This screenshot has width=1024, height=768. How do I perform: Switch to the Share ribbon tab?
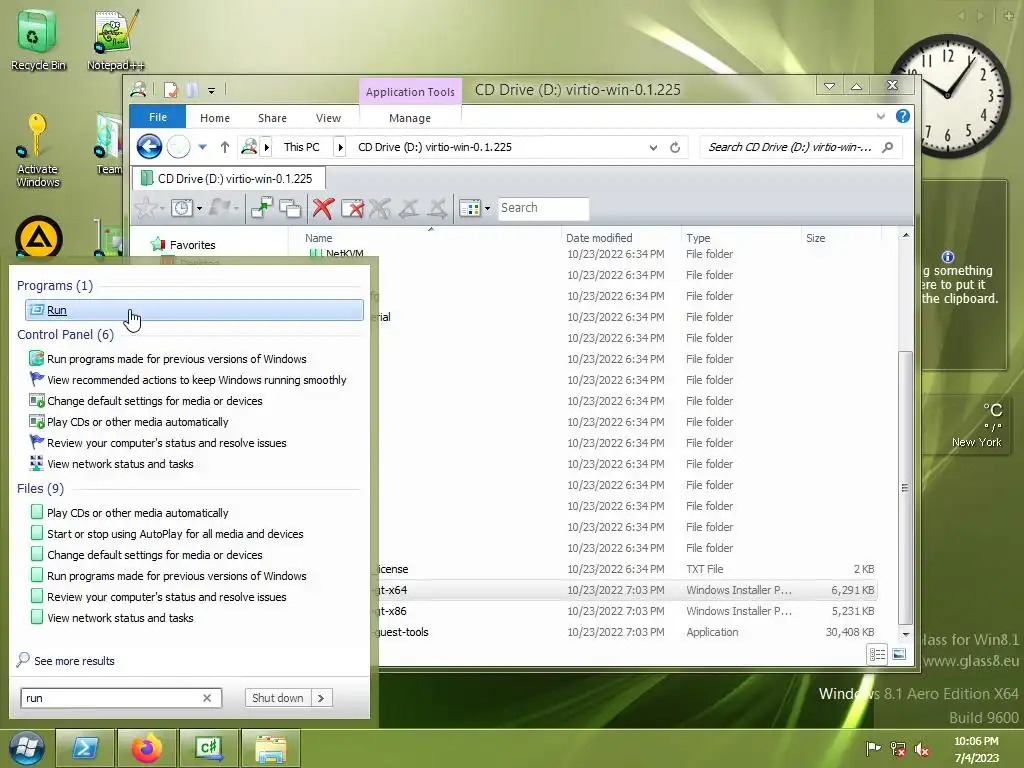(272, 118)
